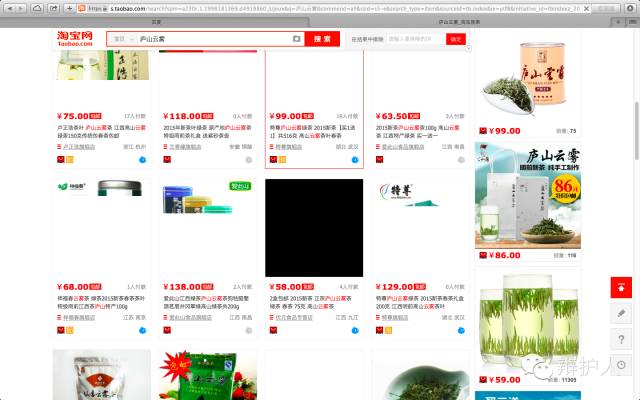
Task: Go forward with Safari's forward arrow
Action: pos(21,8)
